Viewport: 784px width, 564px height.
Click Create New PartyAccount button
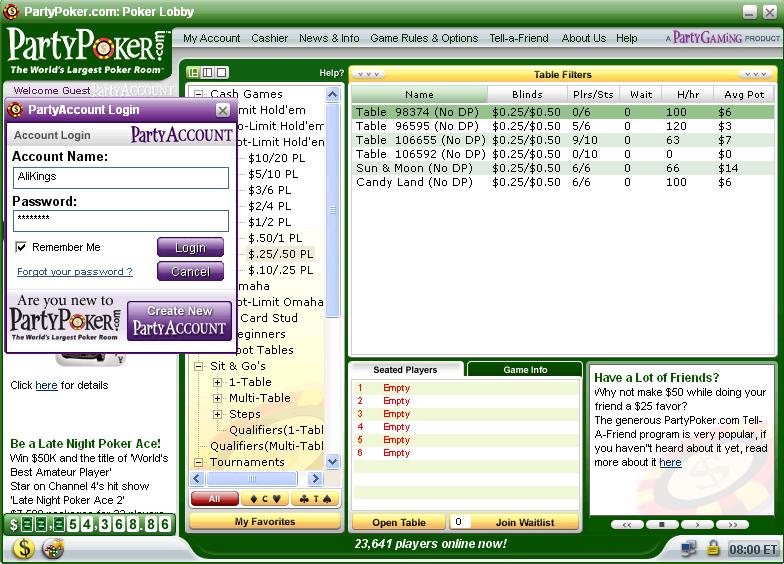180,320
